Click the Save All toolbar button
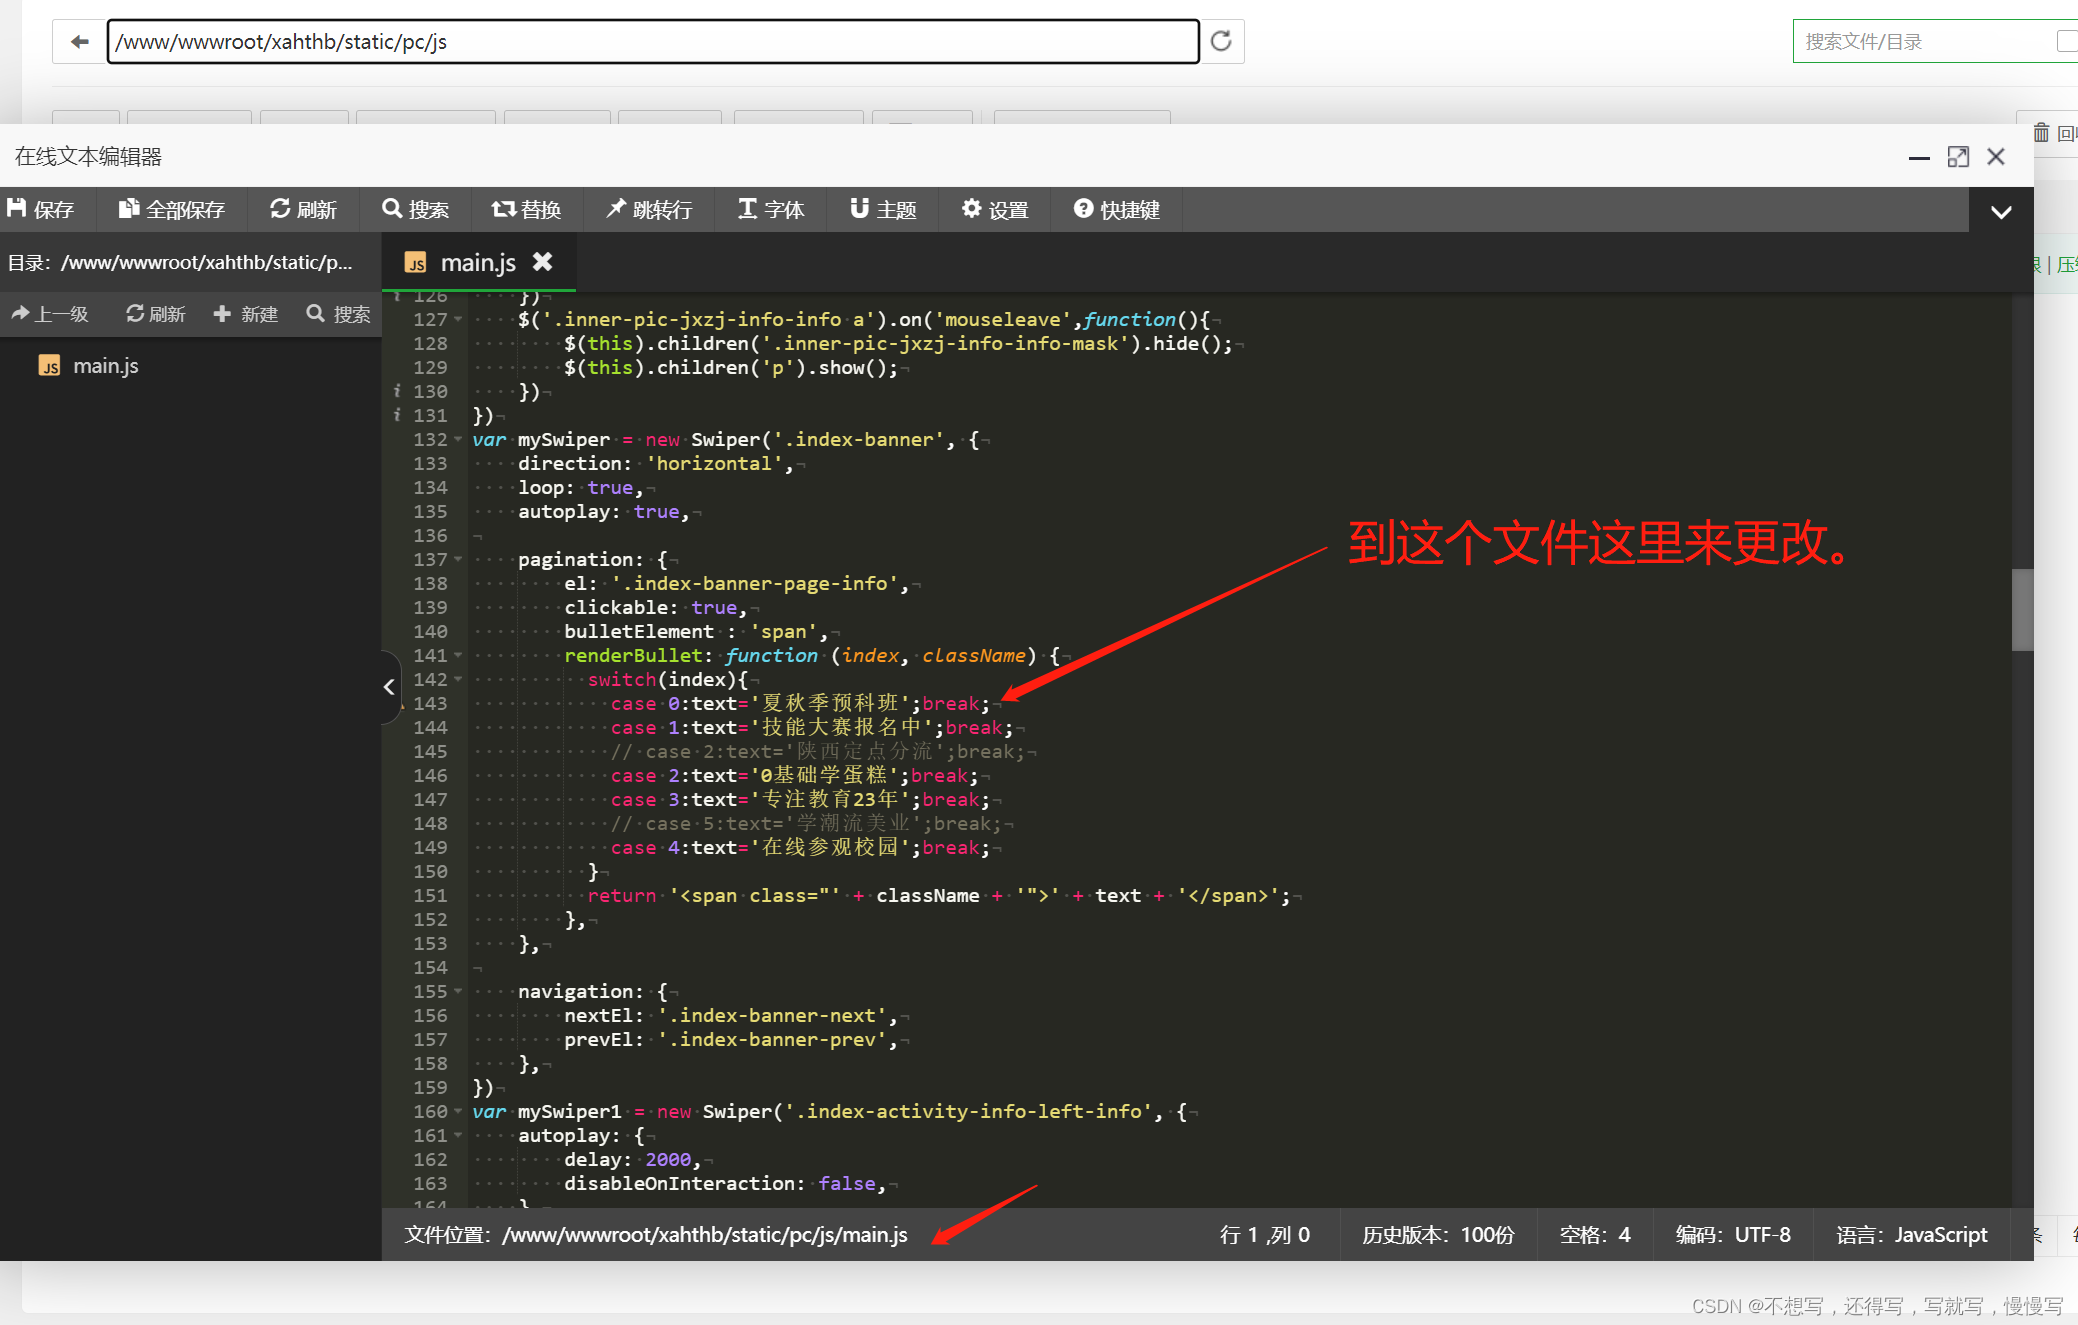 [x=172, y=209]
